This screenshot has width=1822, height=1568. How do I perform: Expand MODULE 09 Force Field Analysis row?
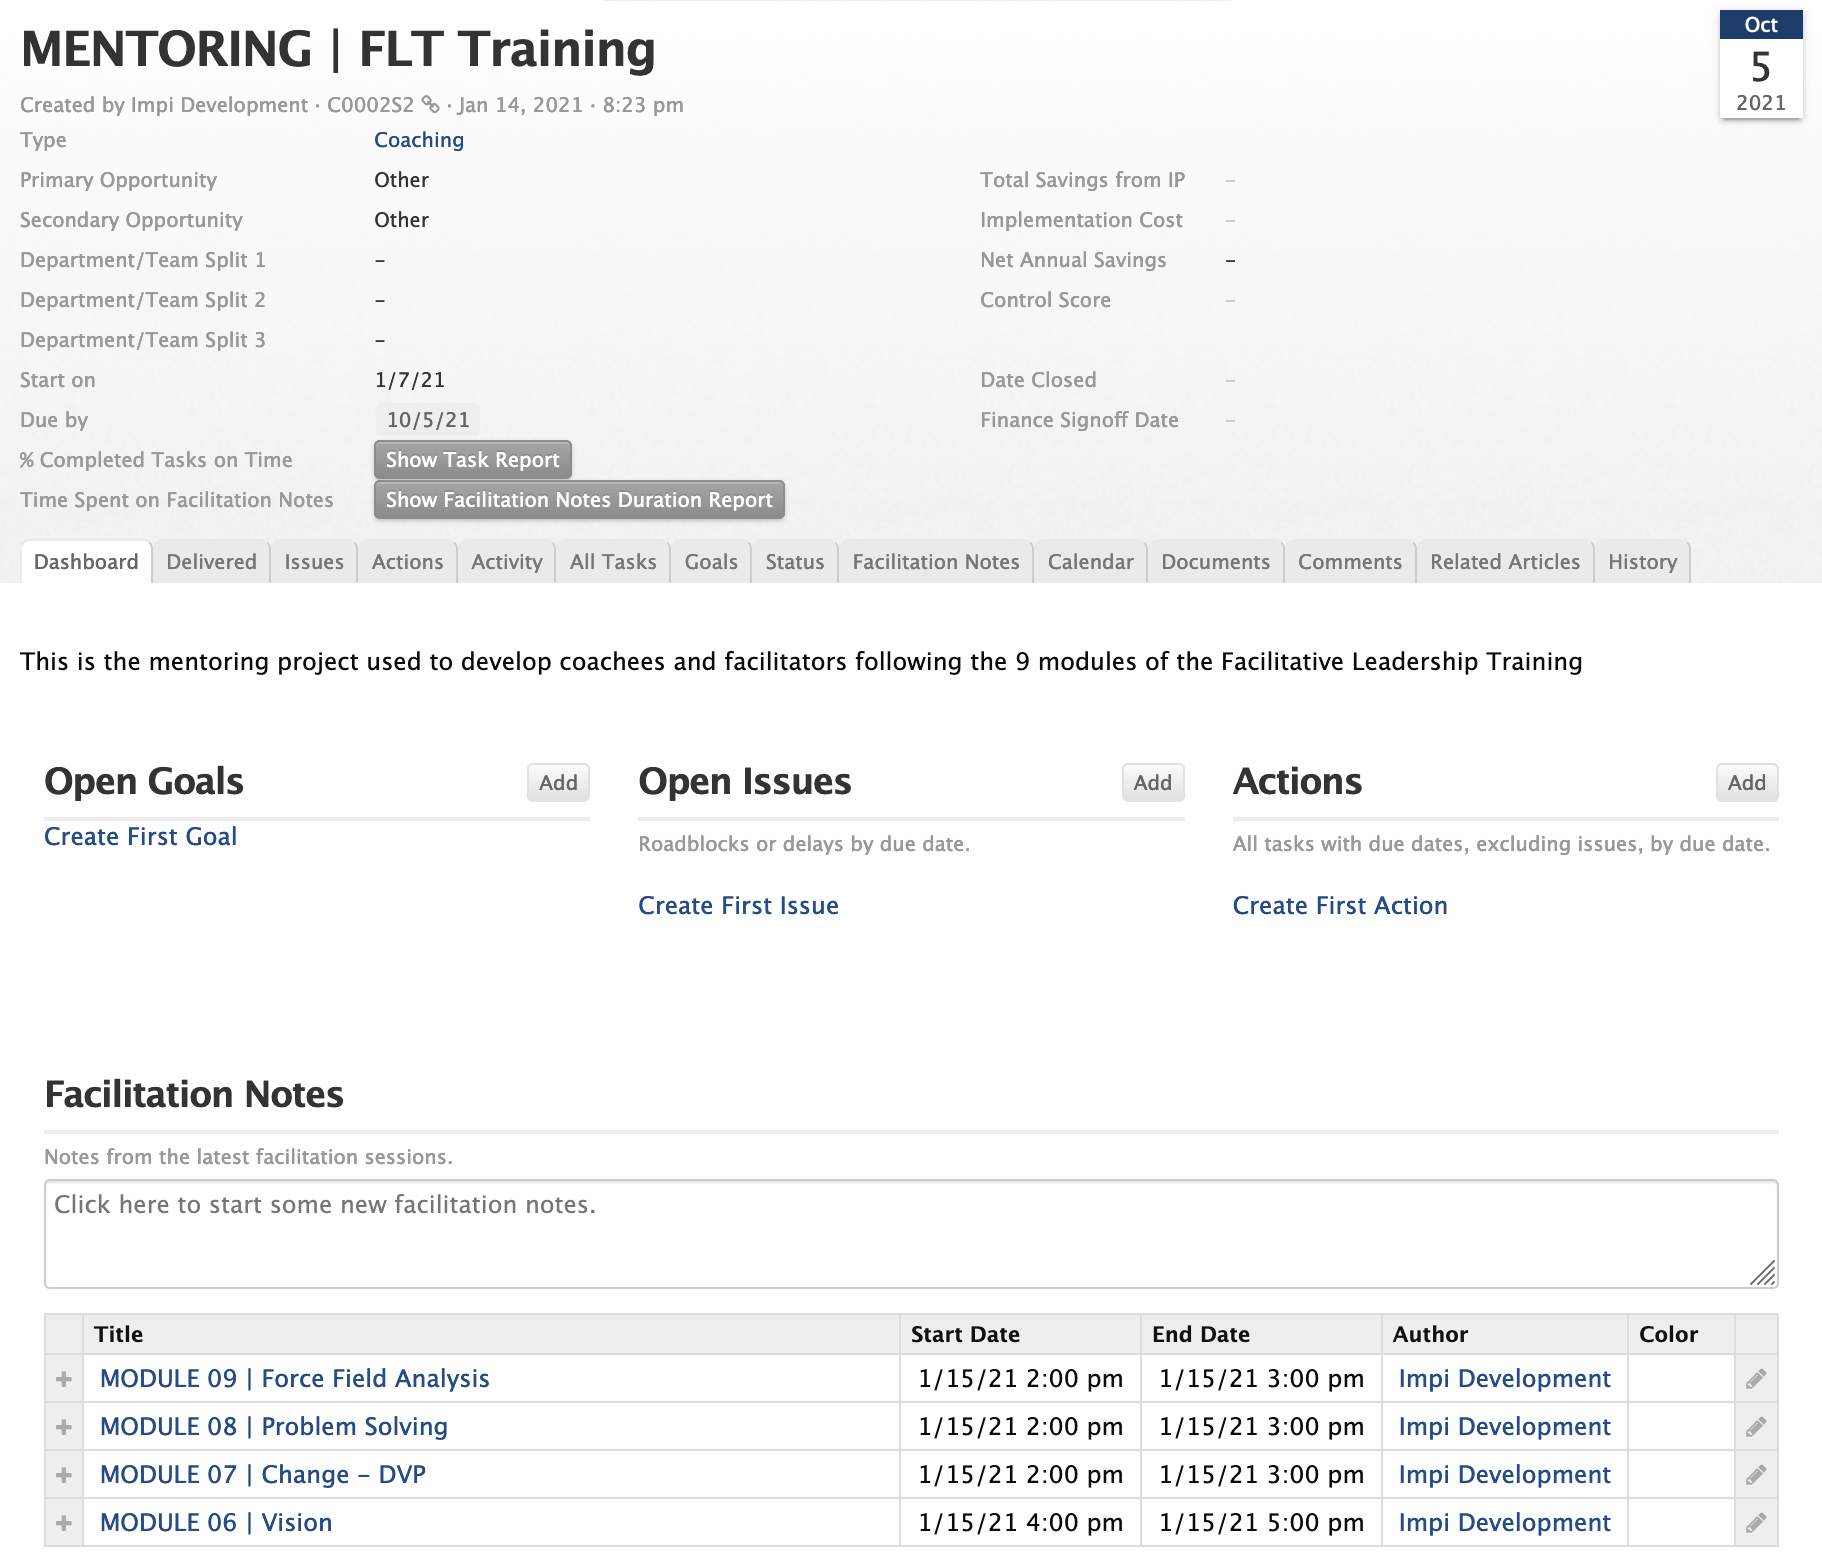(64, 1379)
